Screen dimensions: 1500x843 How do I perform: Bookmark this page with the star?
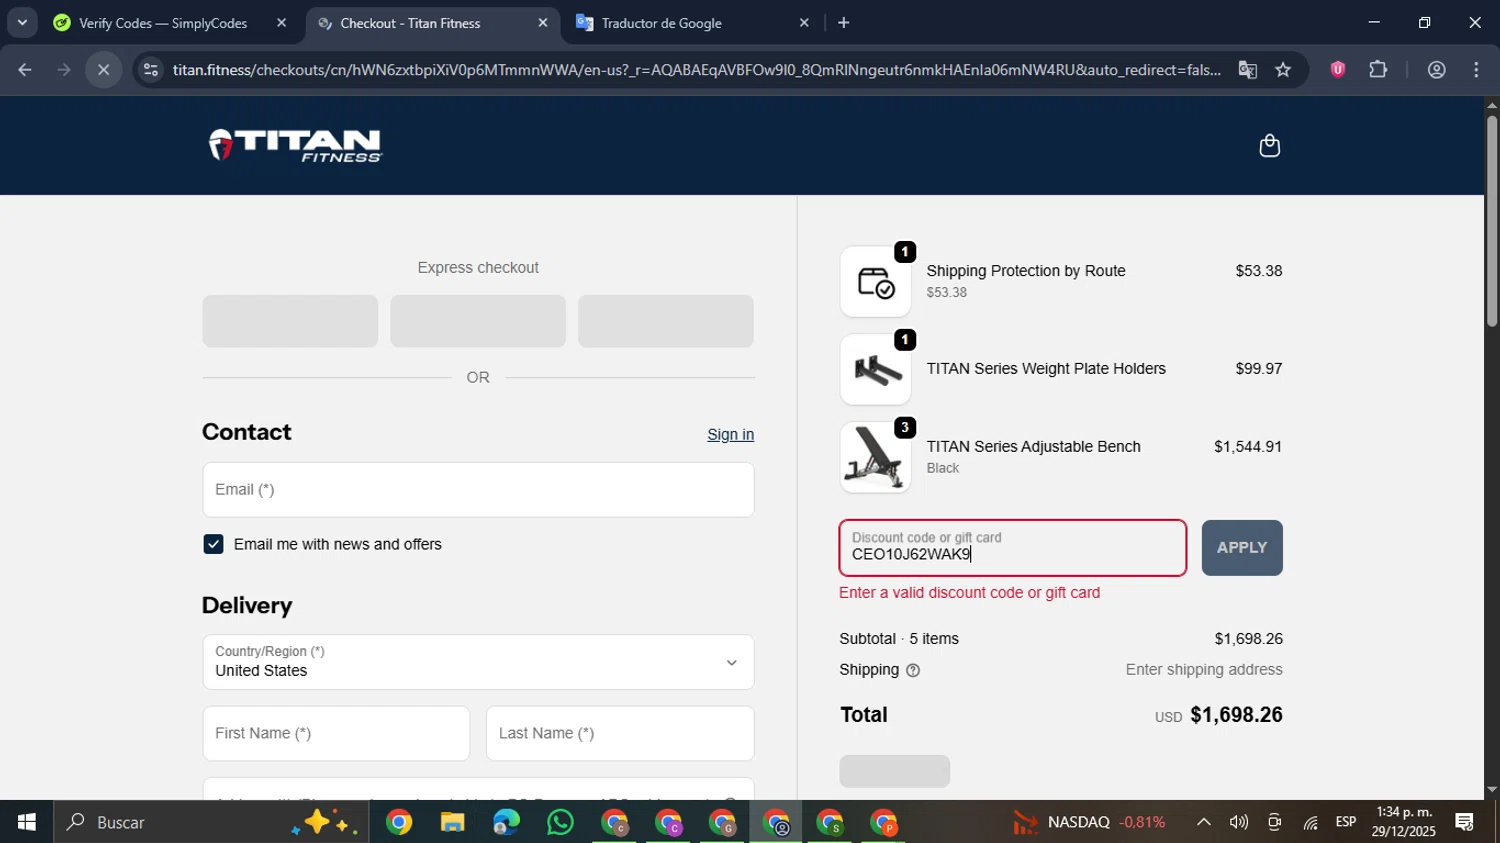click(1283, 70)
